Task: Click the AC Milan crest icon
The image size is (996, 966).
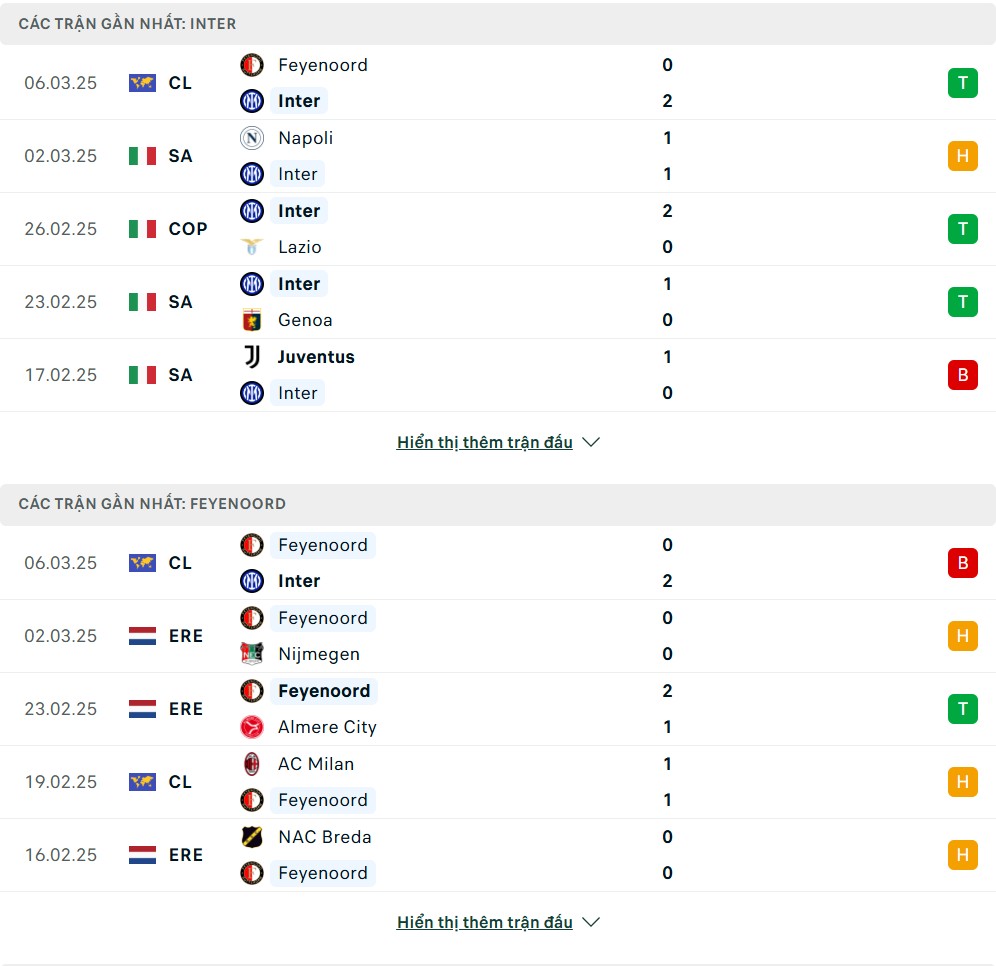Action: click(x=252, y=764)
